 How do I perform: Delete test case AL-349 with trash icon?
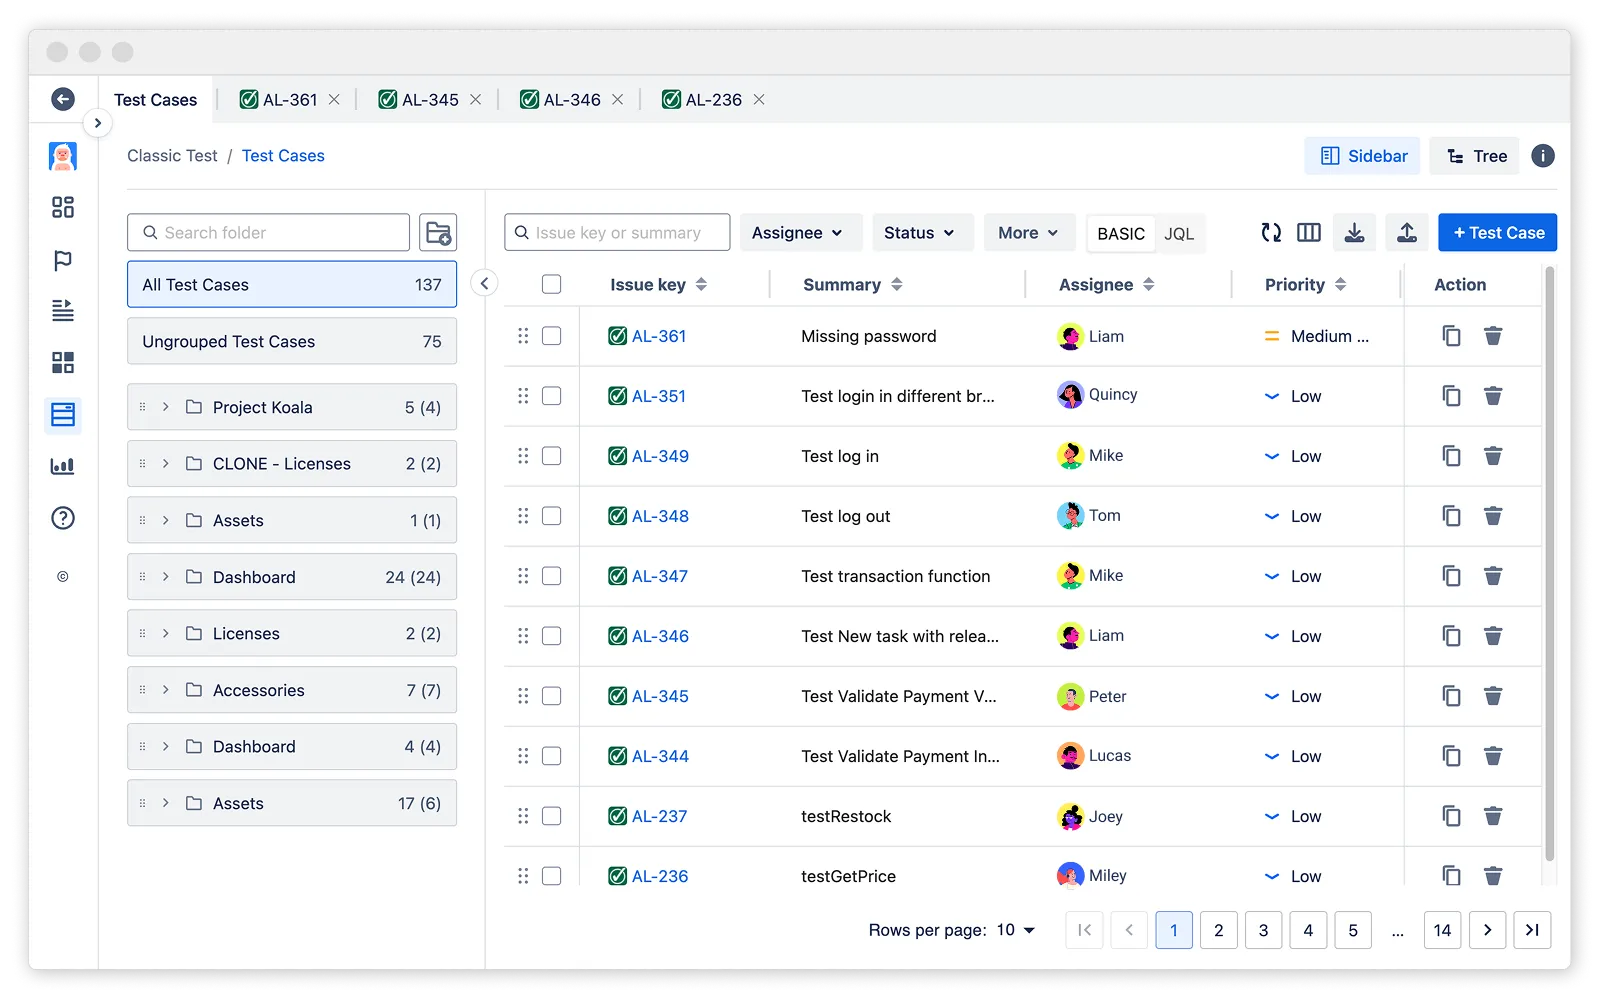(1493, 456)
